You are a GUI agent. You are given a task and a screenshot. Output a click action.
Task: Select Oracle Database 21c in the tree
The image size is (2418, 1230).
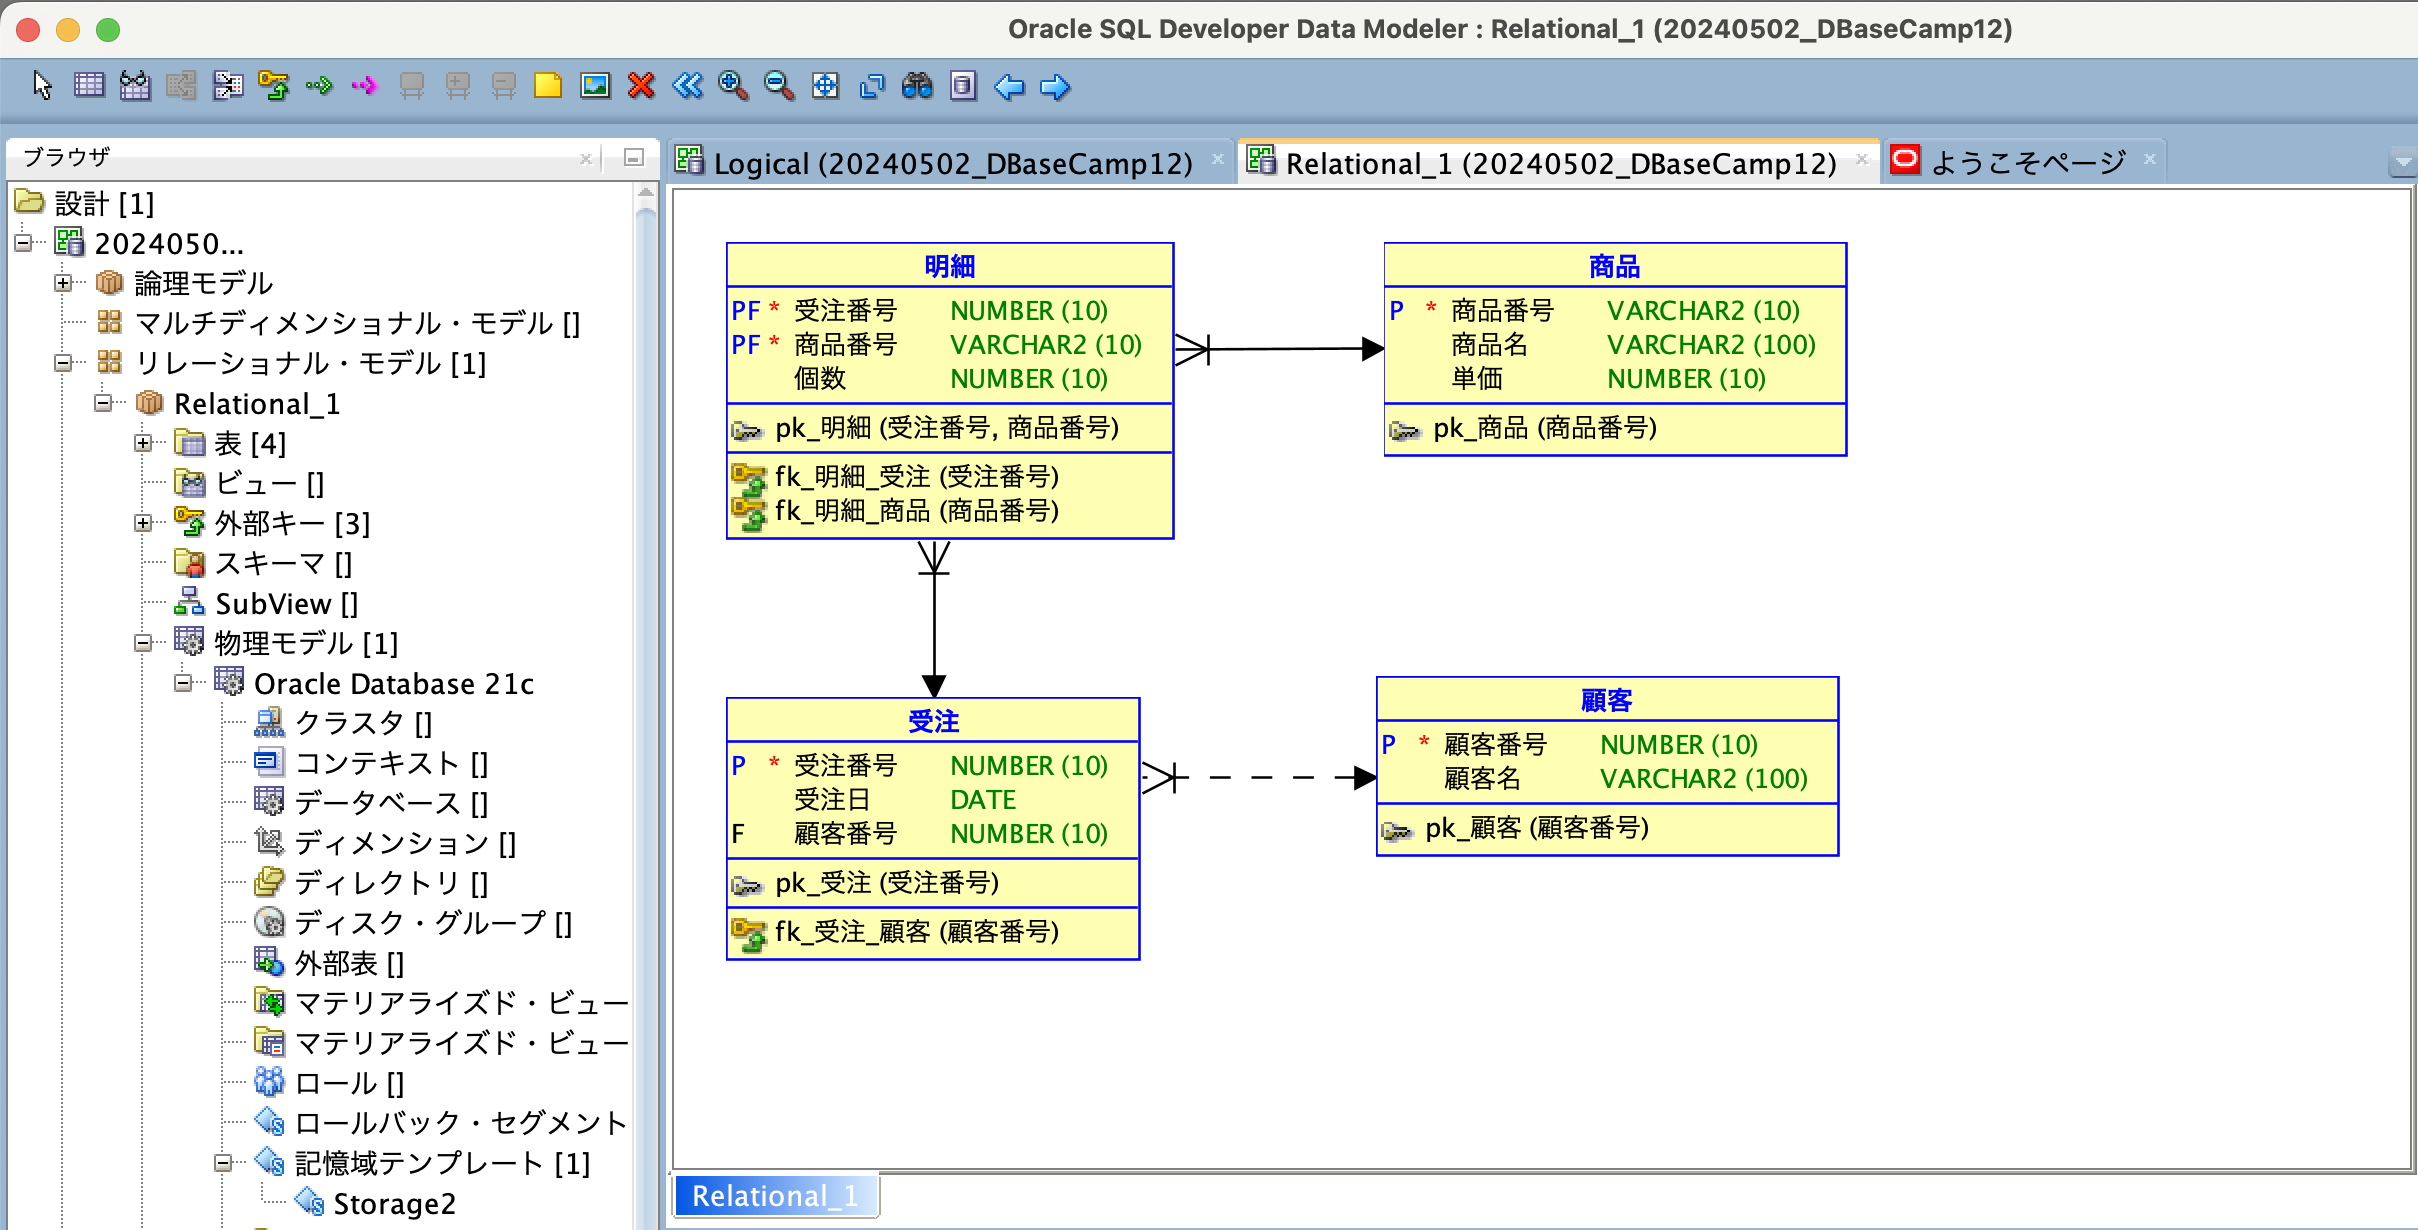395,683
